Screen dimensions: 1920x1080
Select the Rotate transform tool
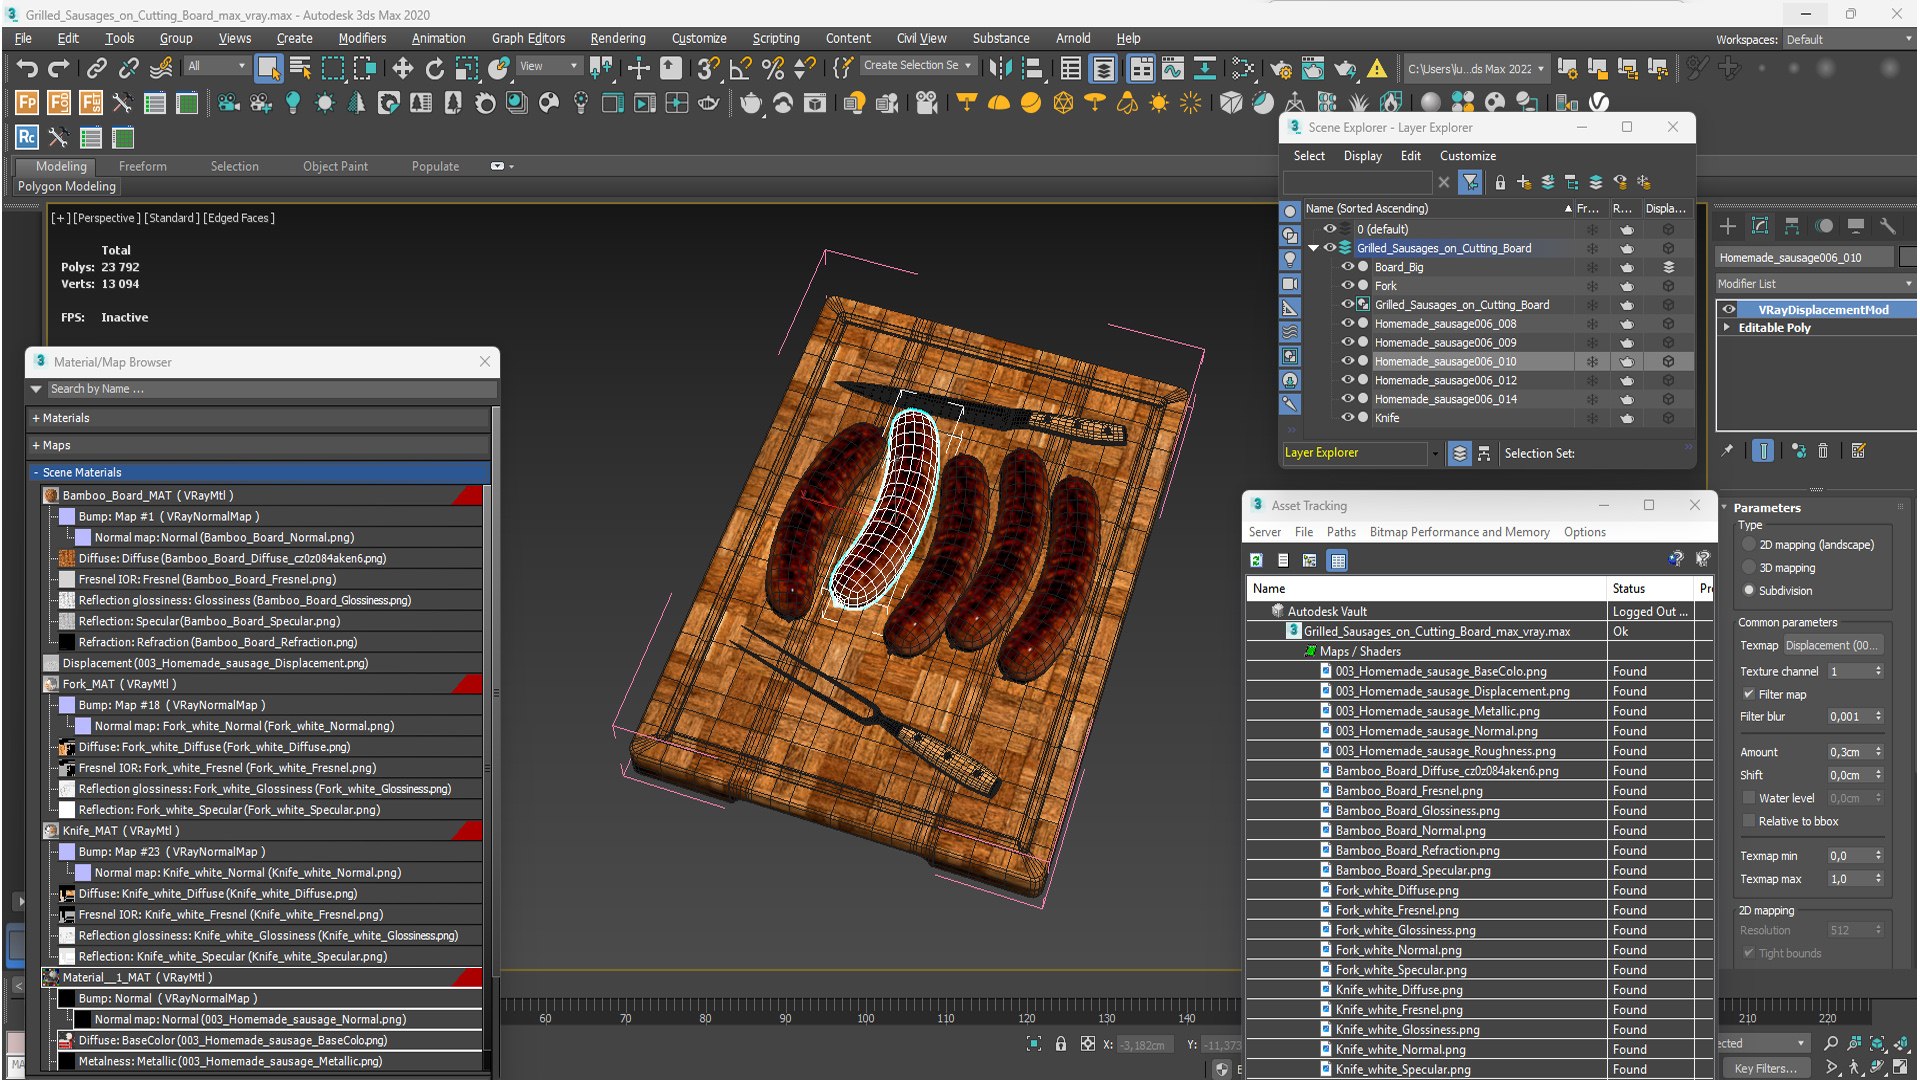click(x=434, y=68)
